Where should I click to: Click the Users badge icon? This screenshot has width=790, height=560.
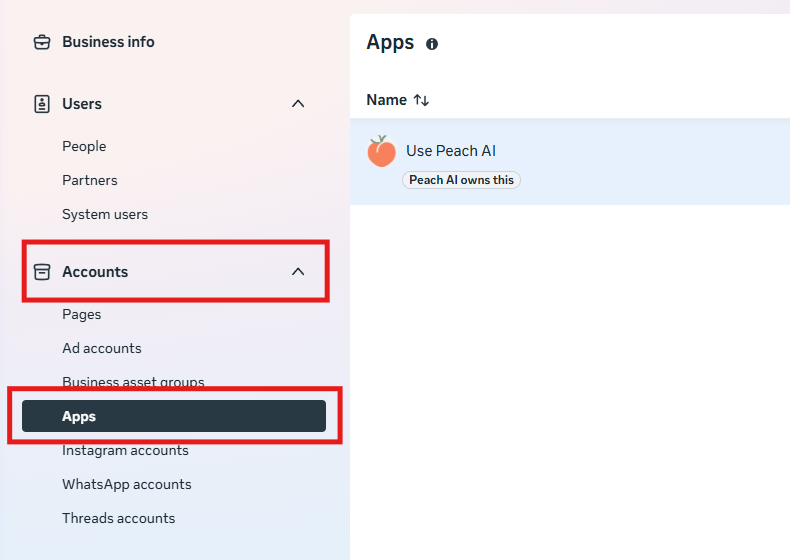42,104
